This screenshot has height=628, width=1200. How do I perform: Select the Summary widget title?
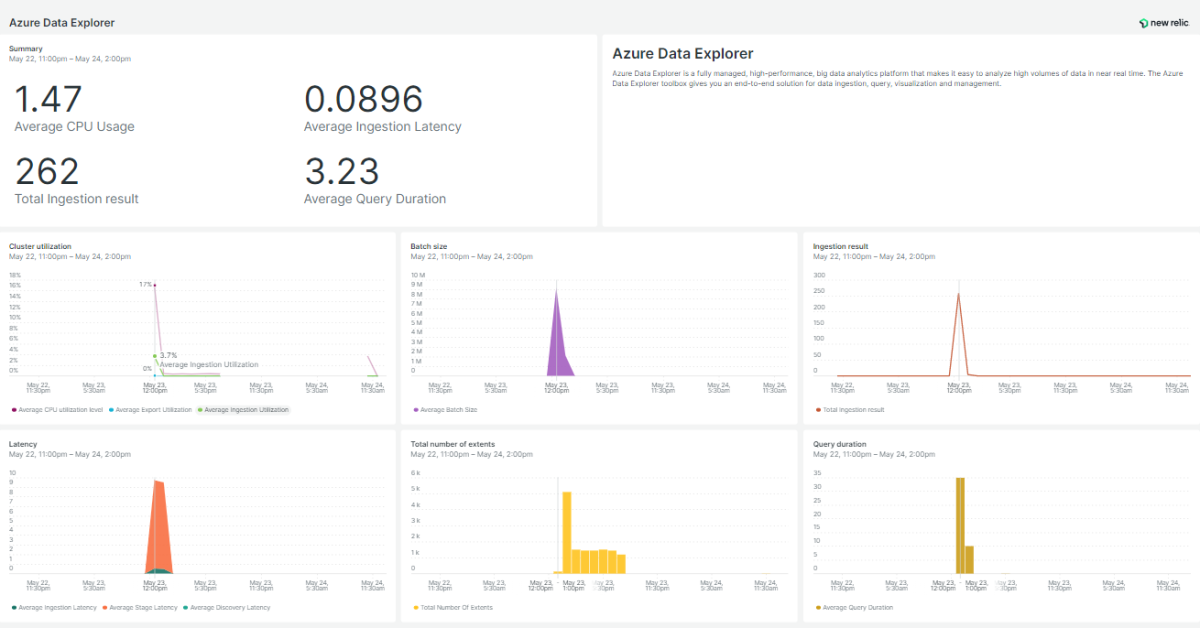pos(26,48)
